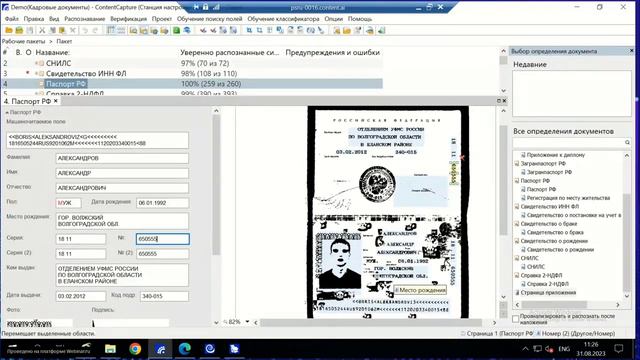640x360 pixels.
Task: Close the document definition selection panel
Action: point(631,51)
